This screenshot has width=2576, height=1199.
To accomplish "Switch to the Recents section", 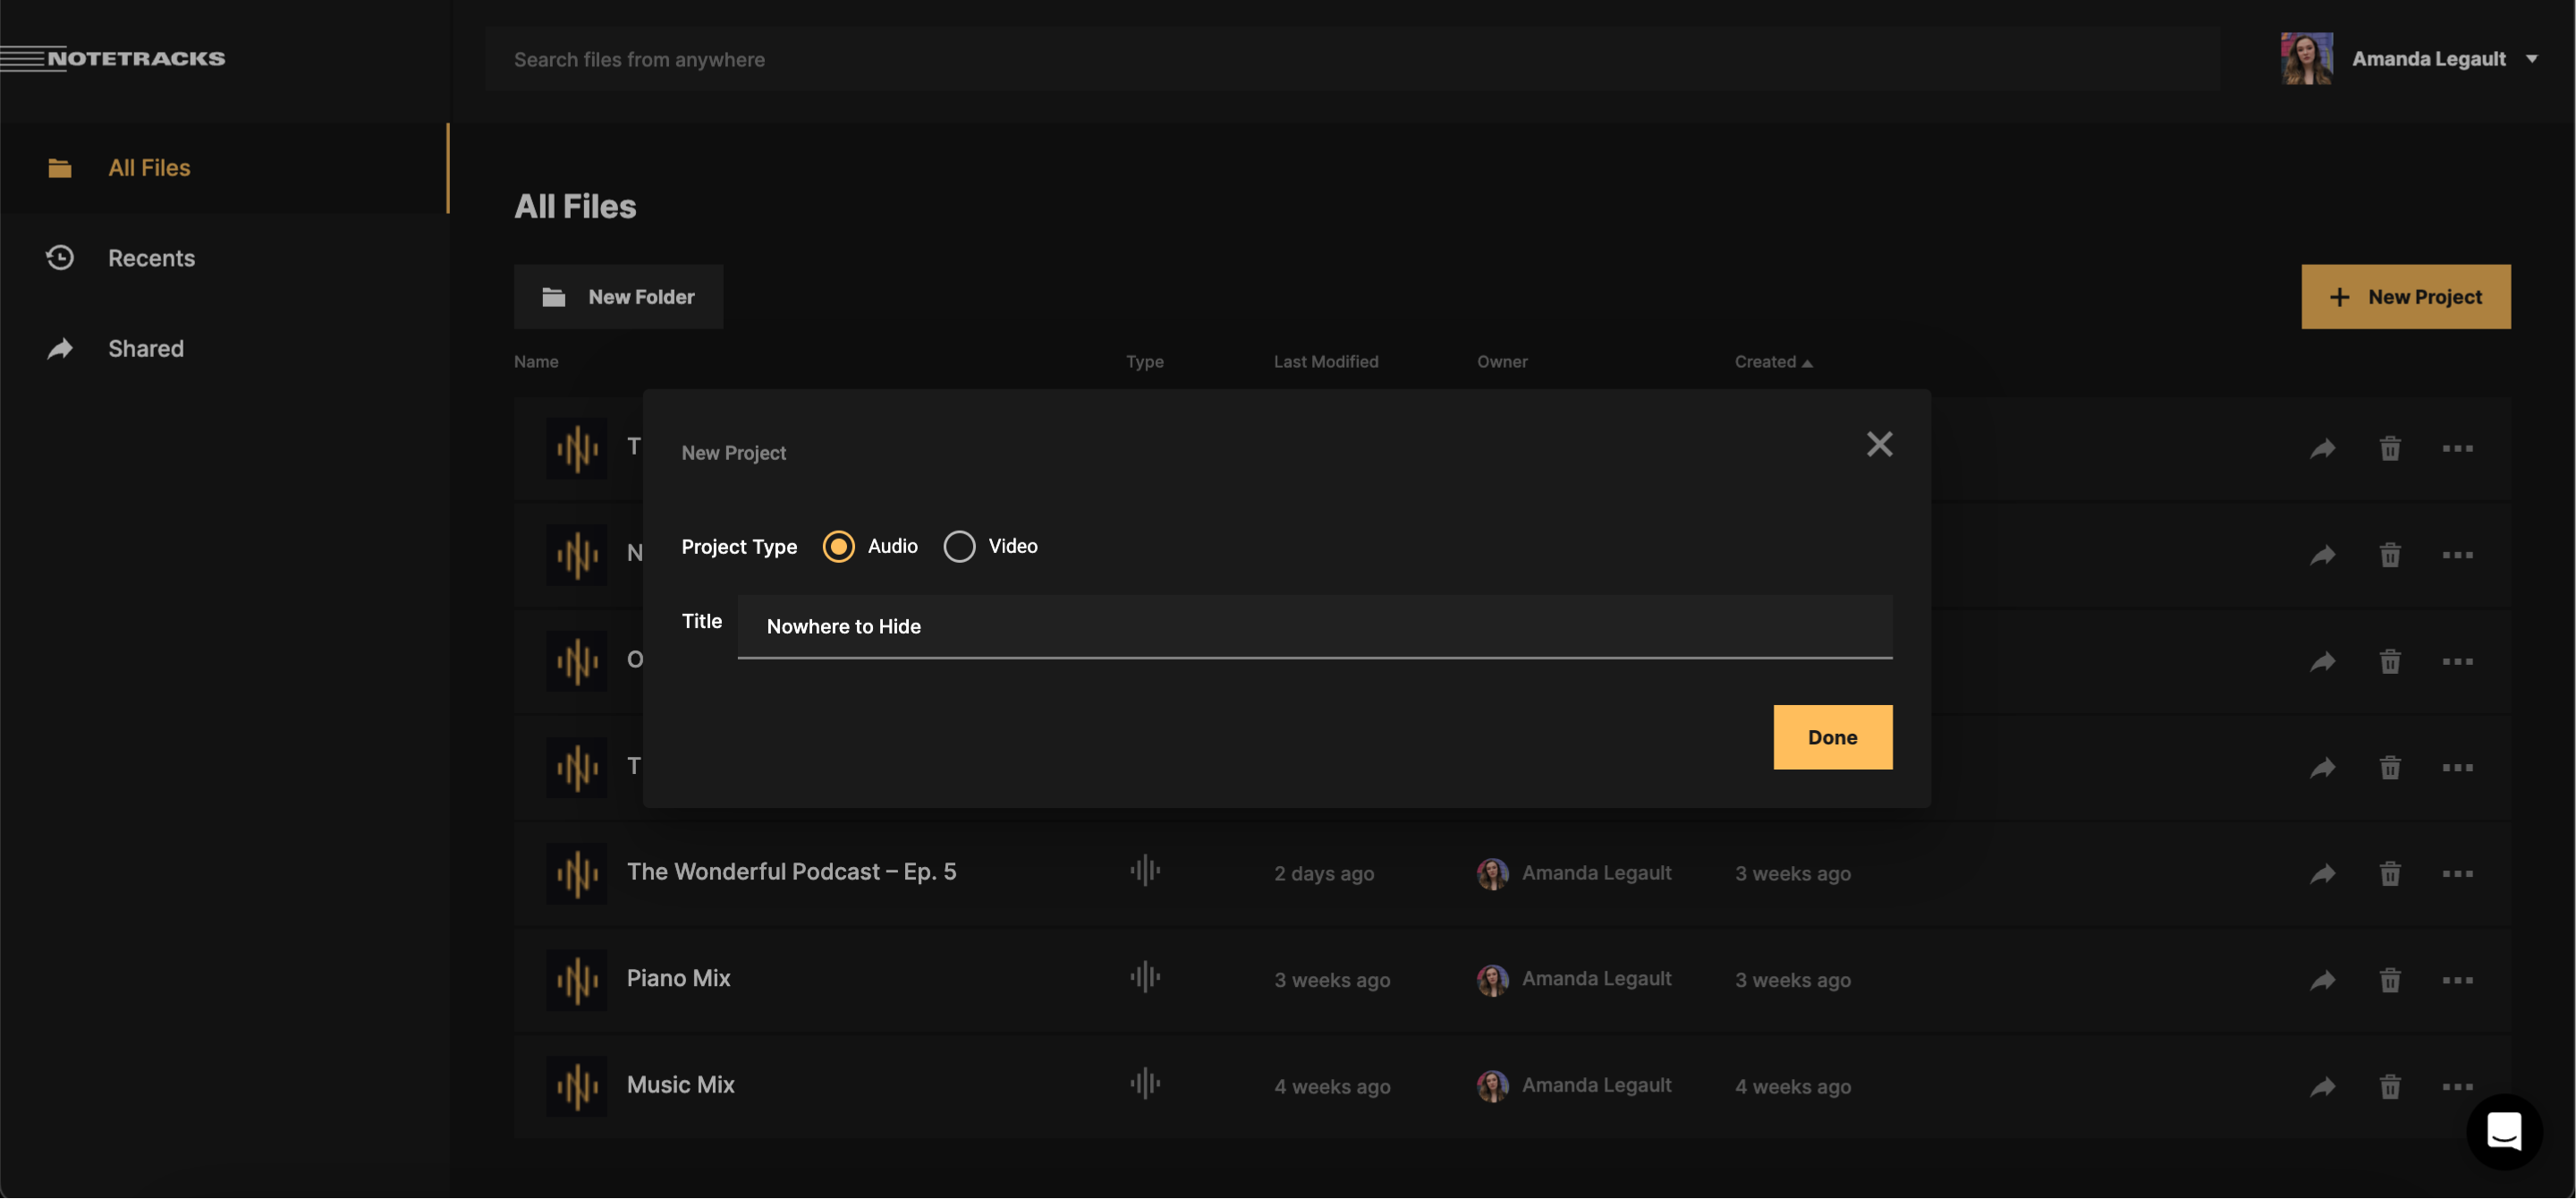I will (152, 257).
